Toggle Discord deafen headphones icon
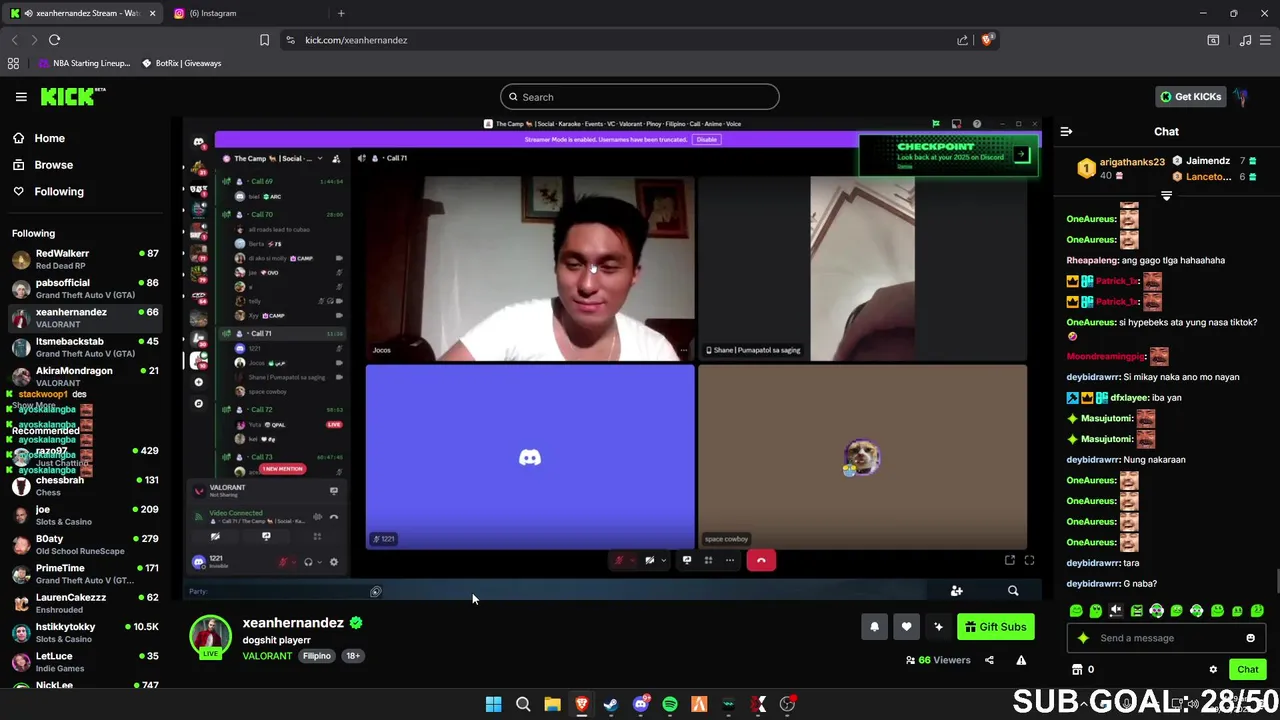The image size is (1280, 720). tap(308, 562)
